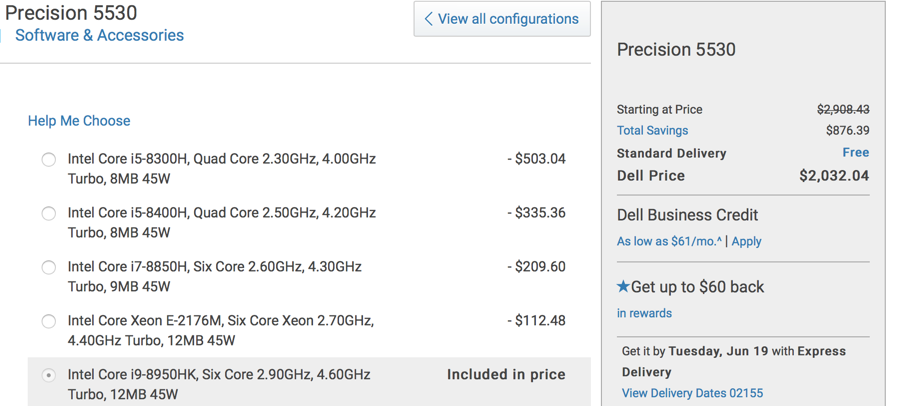Viewport: 915px width, 406px height.
Task: Select the Intel Core i5-8400H radio button
Action: coord(48,214)
